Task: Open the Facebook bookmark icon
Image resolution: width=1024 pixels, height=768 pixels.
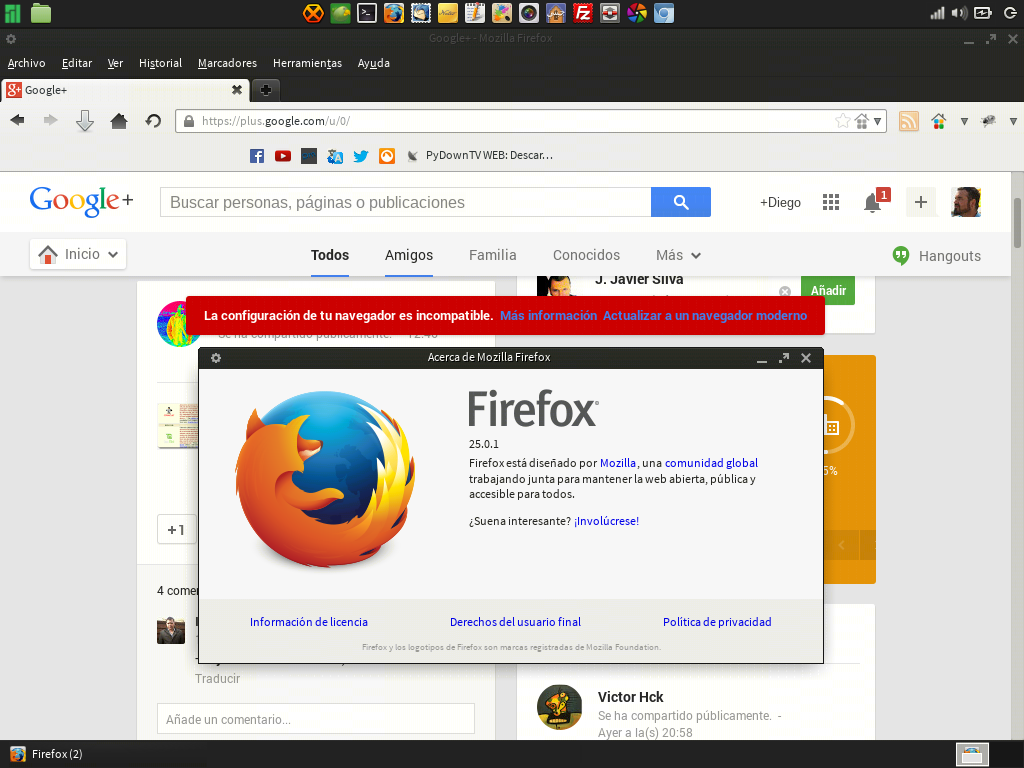Action: coord(257,156)
